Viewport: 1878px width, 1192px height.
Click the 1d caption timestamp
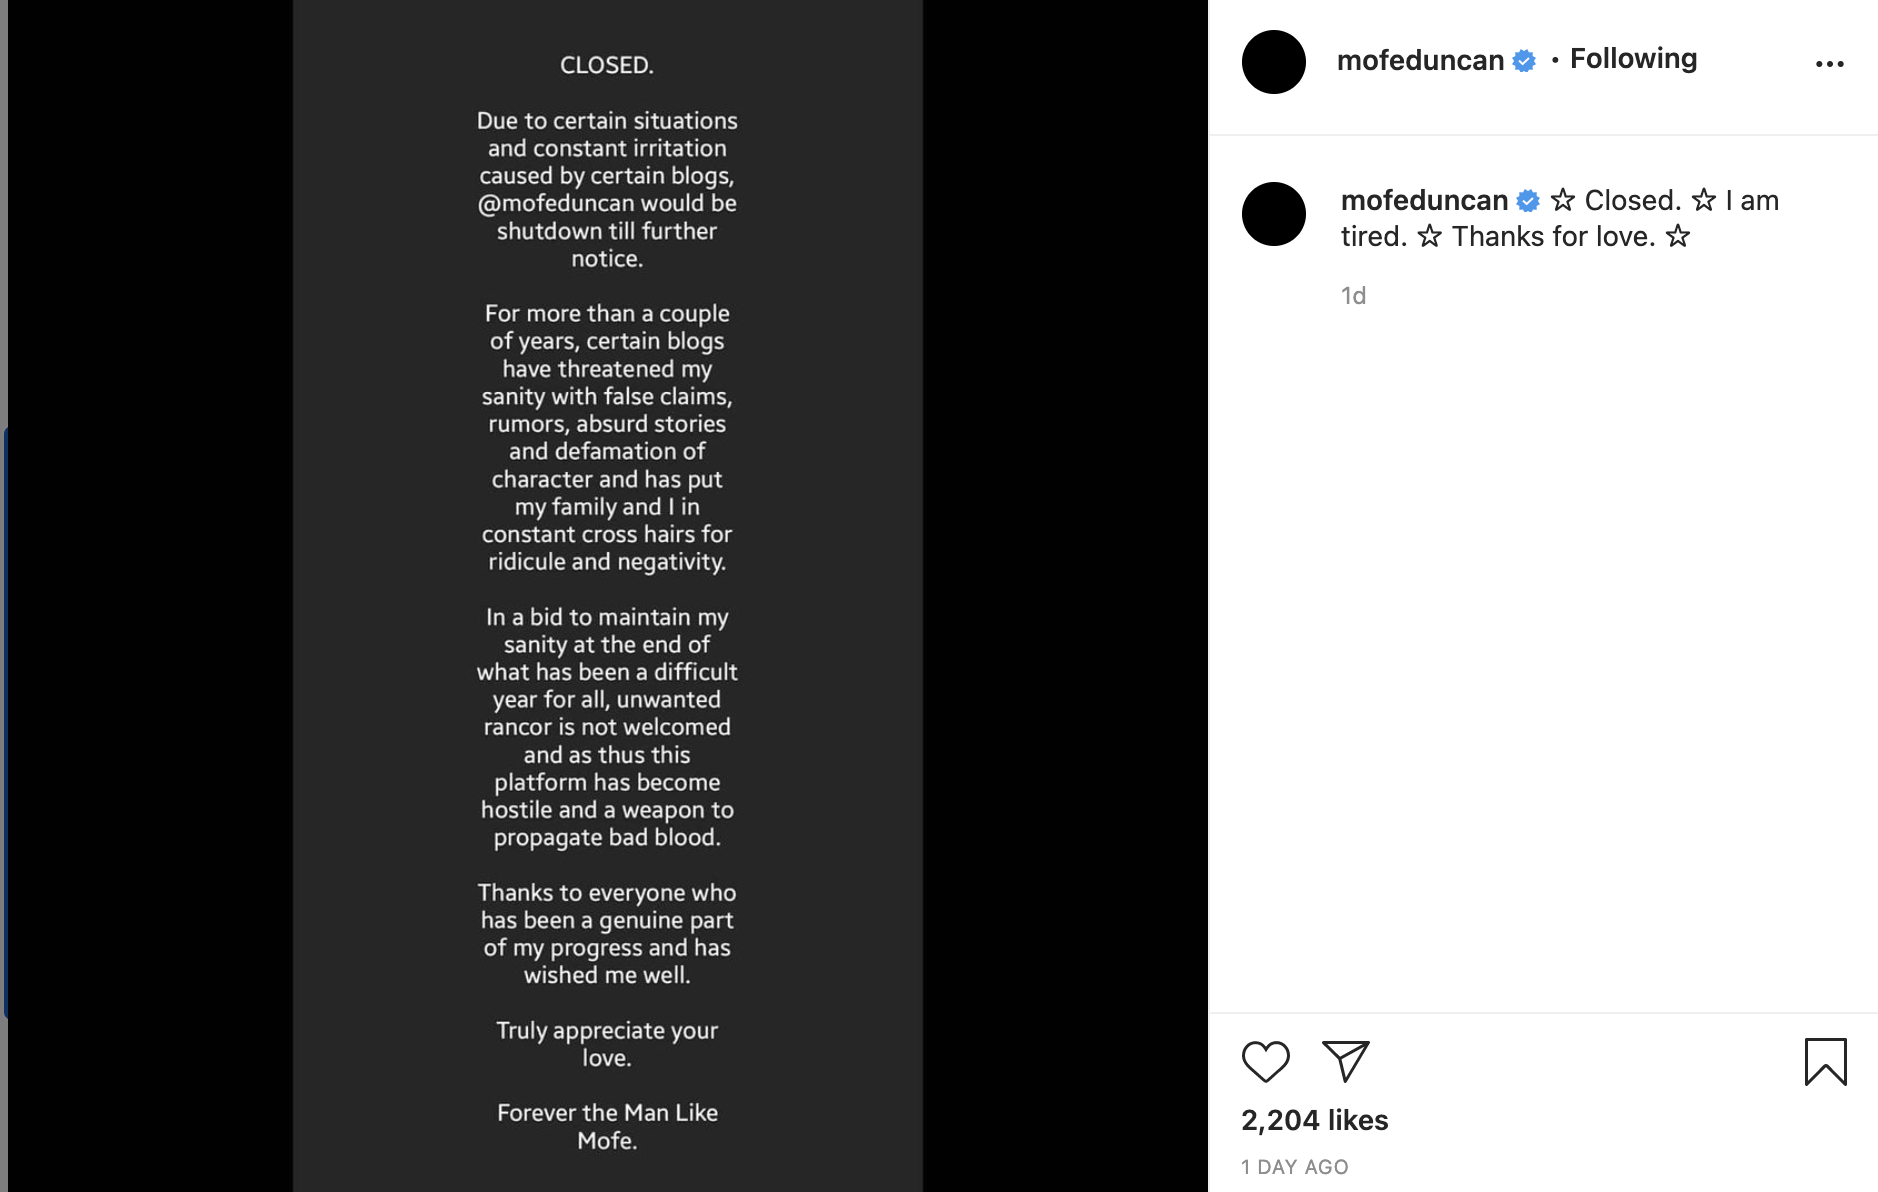point(1353,296)
